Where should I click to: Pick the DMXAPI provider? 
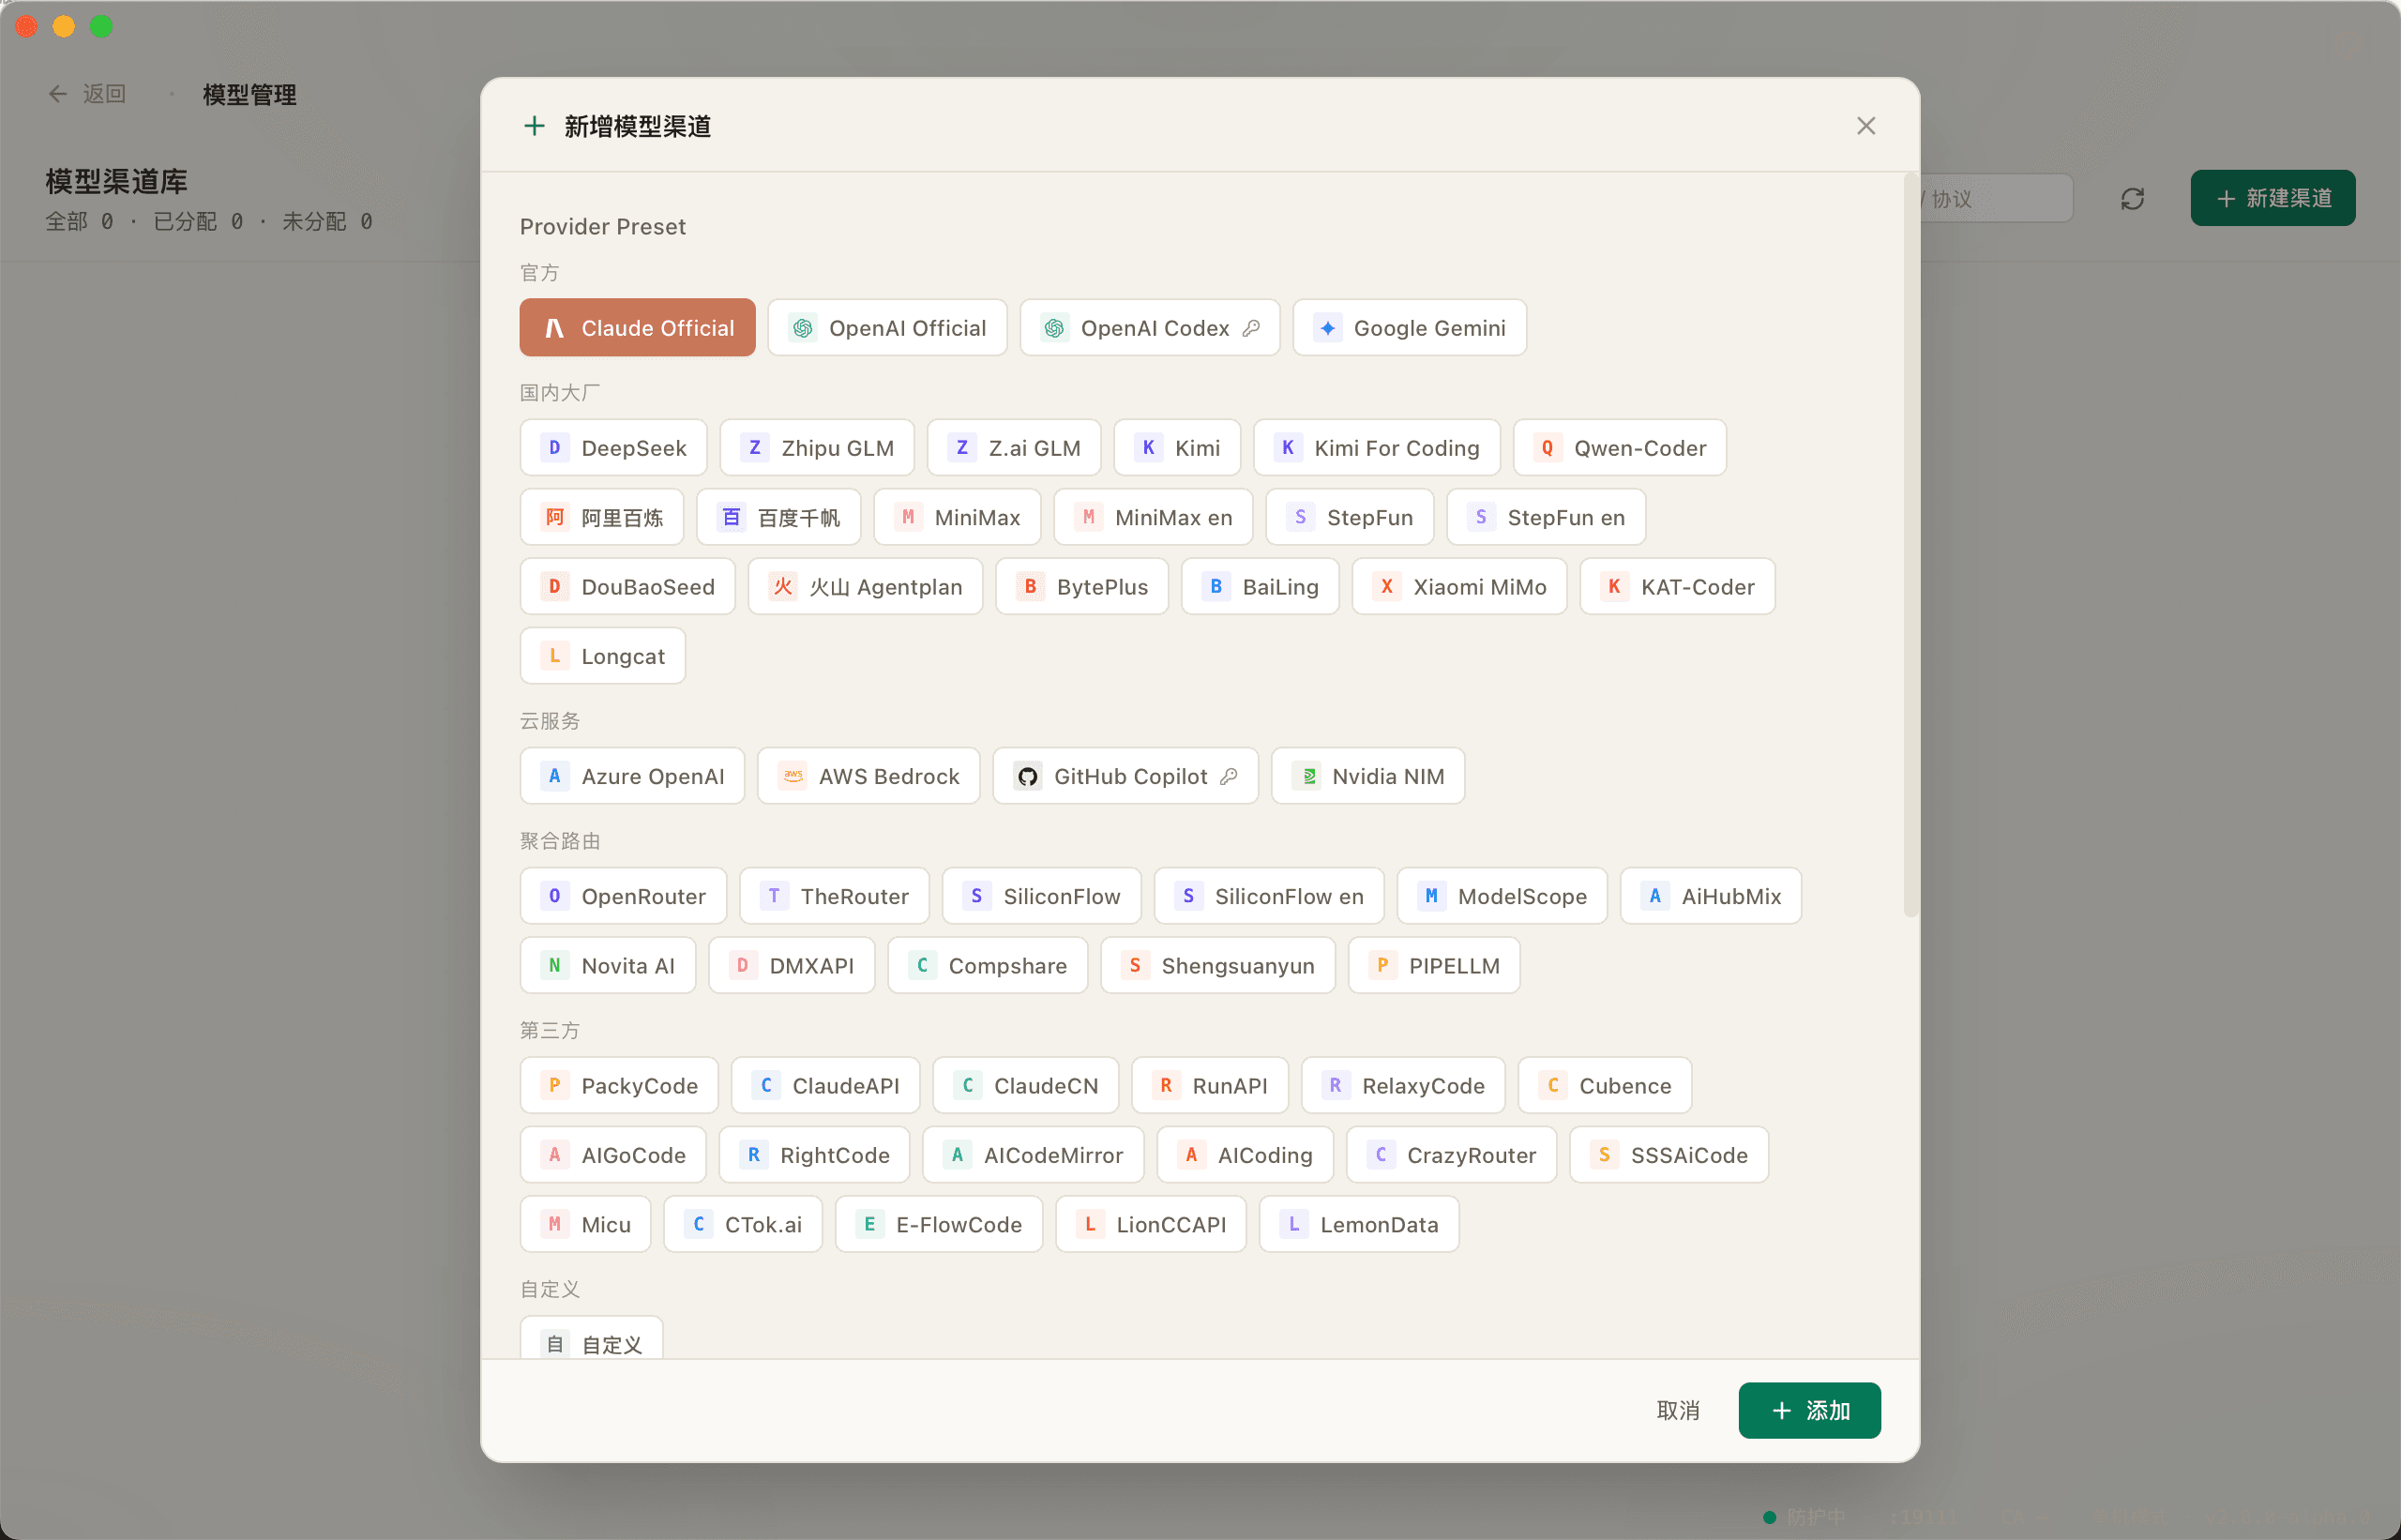click(791, 965)
